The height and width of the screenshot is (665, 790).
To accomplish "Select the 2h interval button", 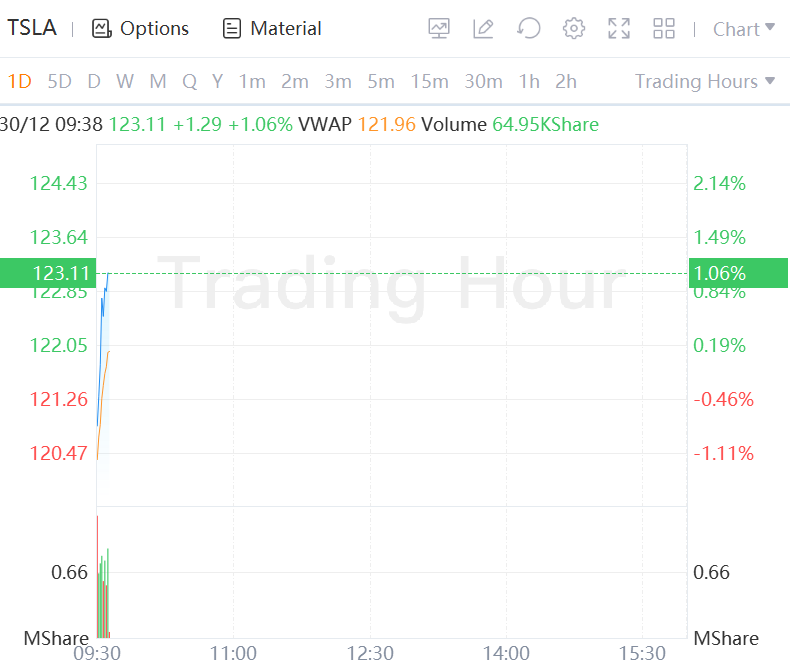I will [x=566, y=81].
